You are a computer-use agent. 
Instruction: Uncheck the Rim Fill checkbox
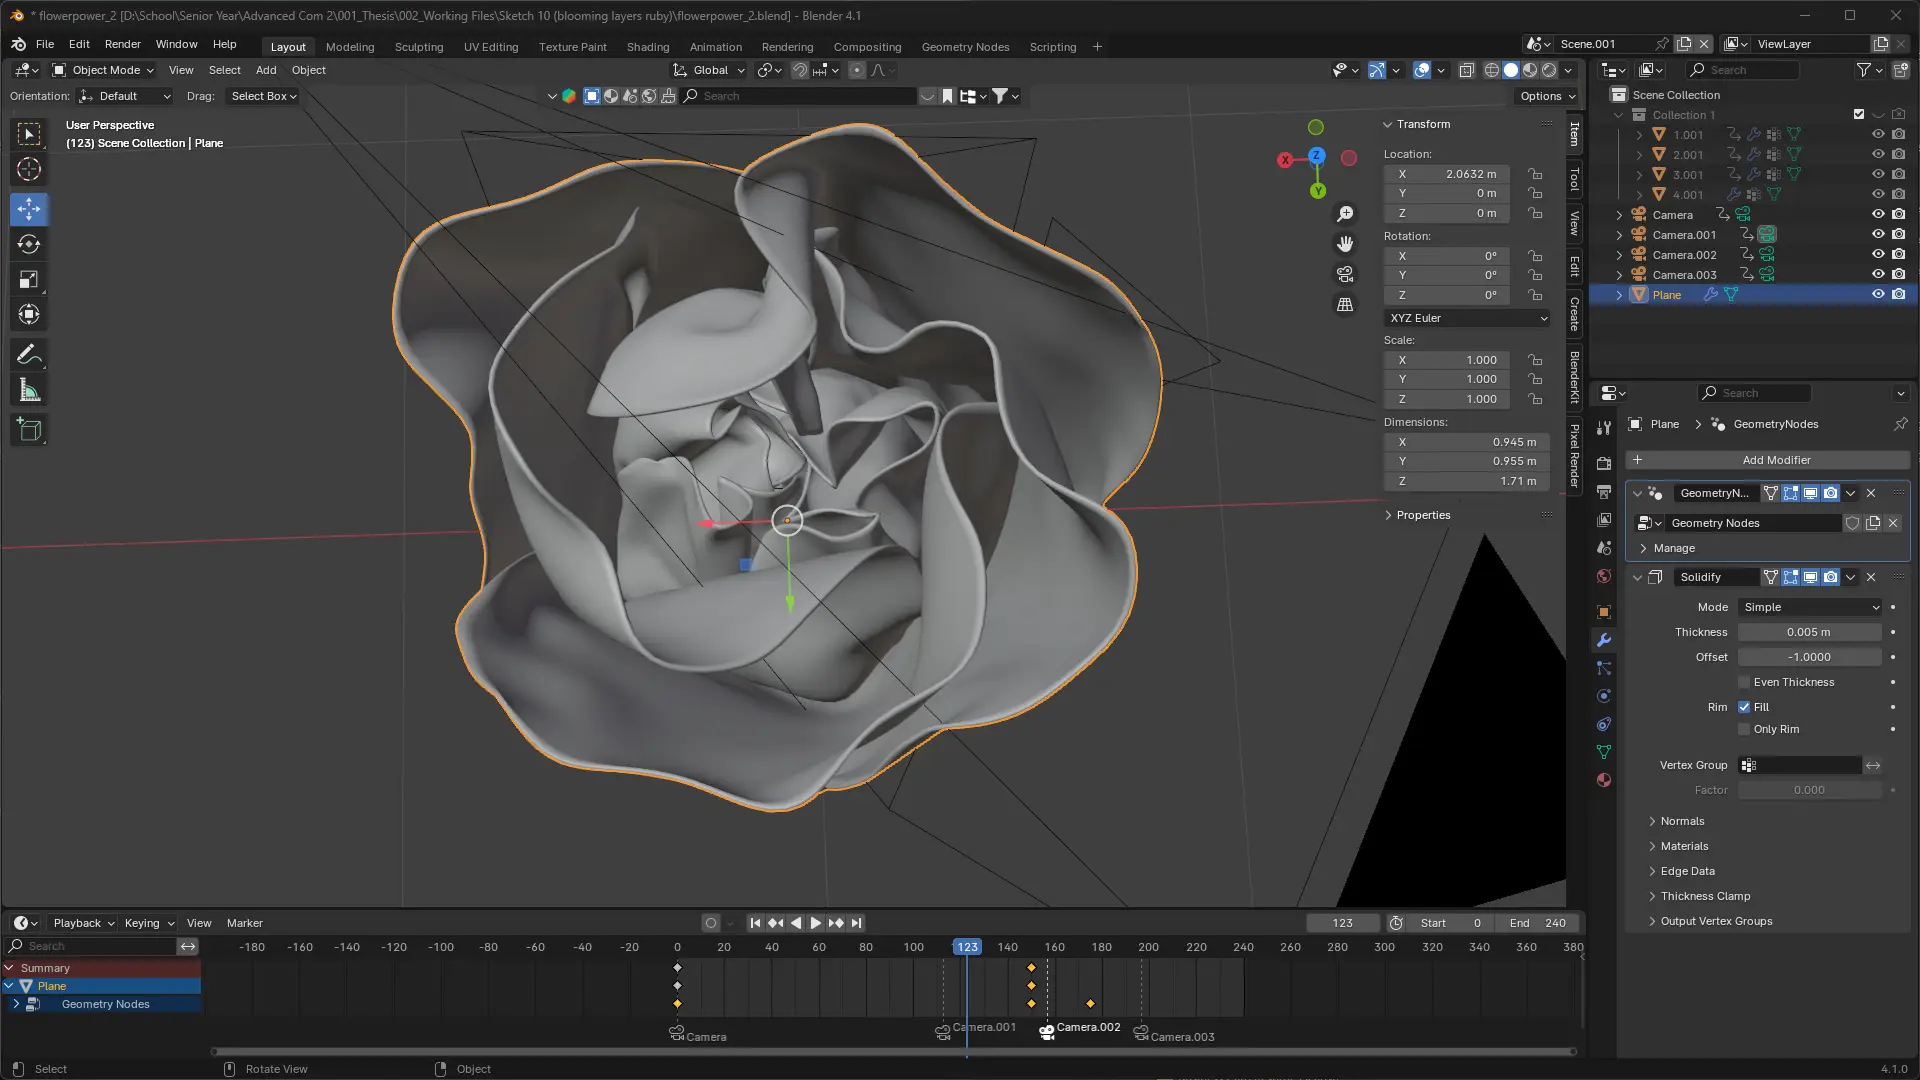click(1744, 707)
